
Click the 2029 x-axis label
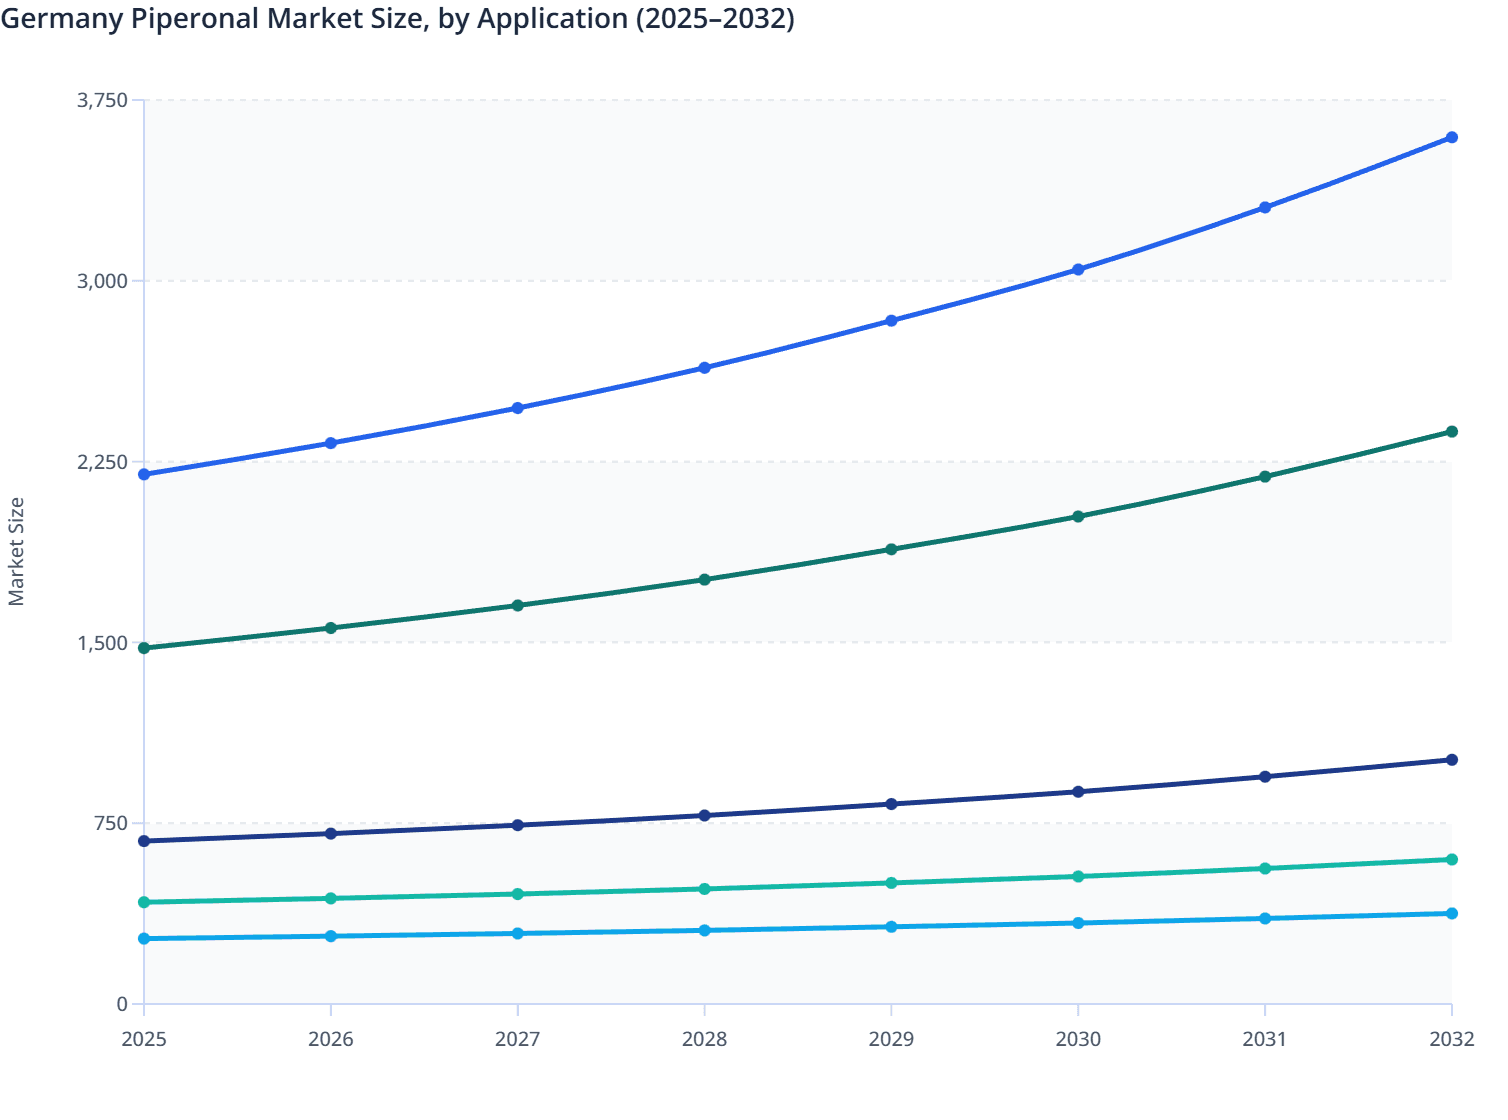(891, 1040)
